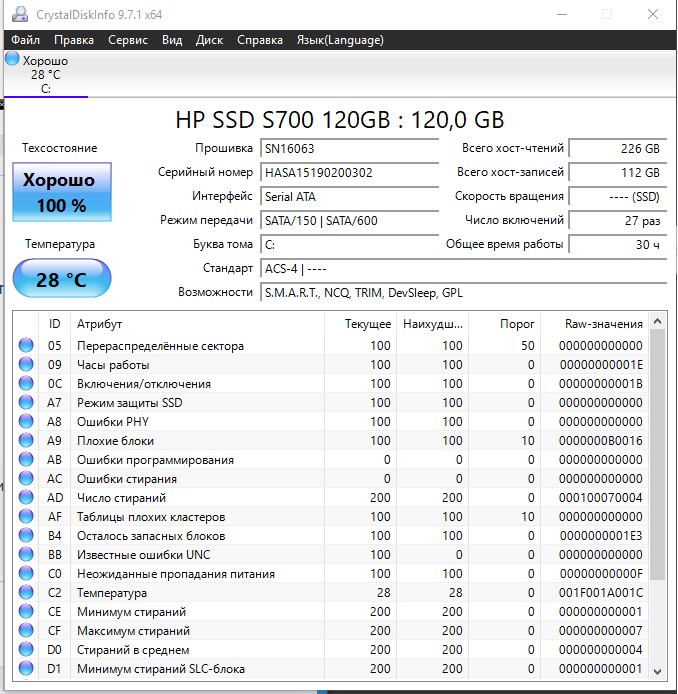678x694 pixels.
Task: Click the Порог column header
Action: tap(505, 324)
